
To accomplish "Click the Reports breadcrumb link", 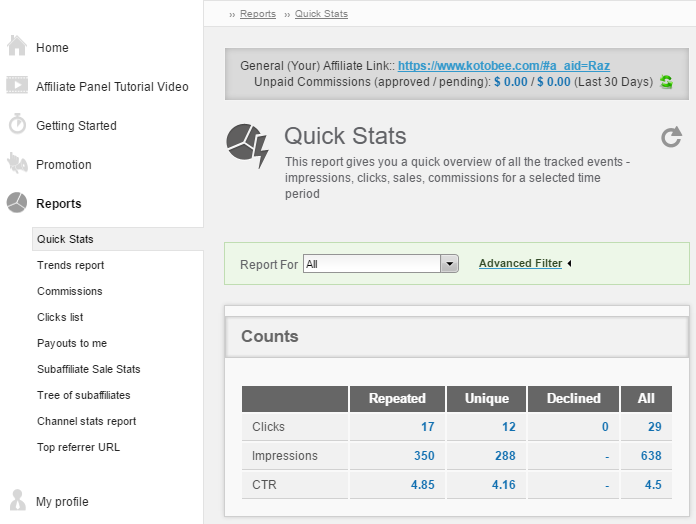I will [x=258, y=14].
